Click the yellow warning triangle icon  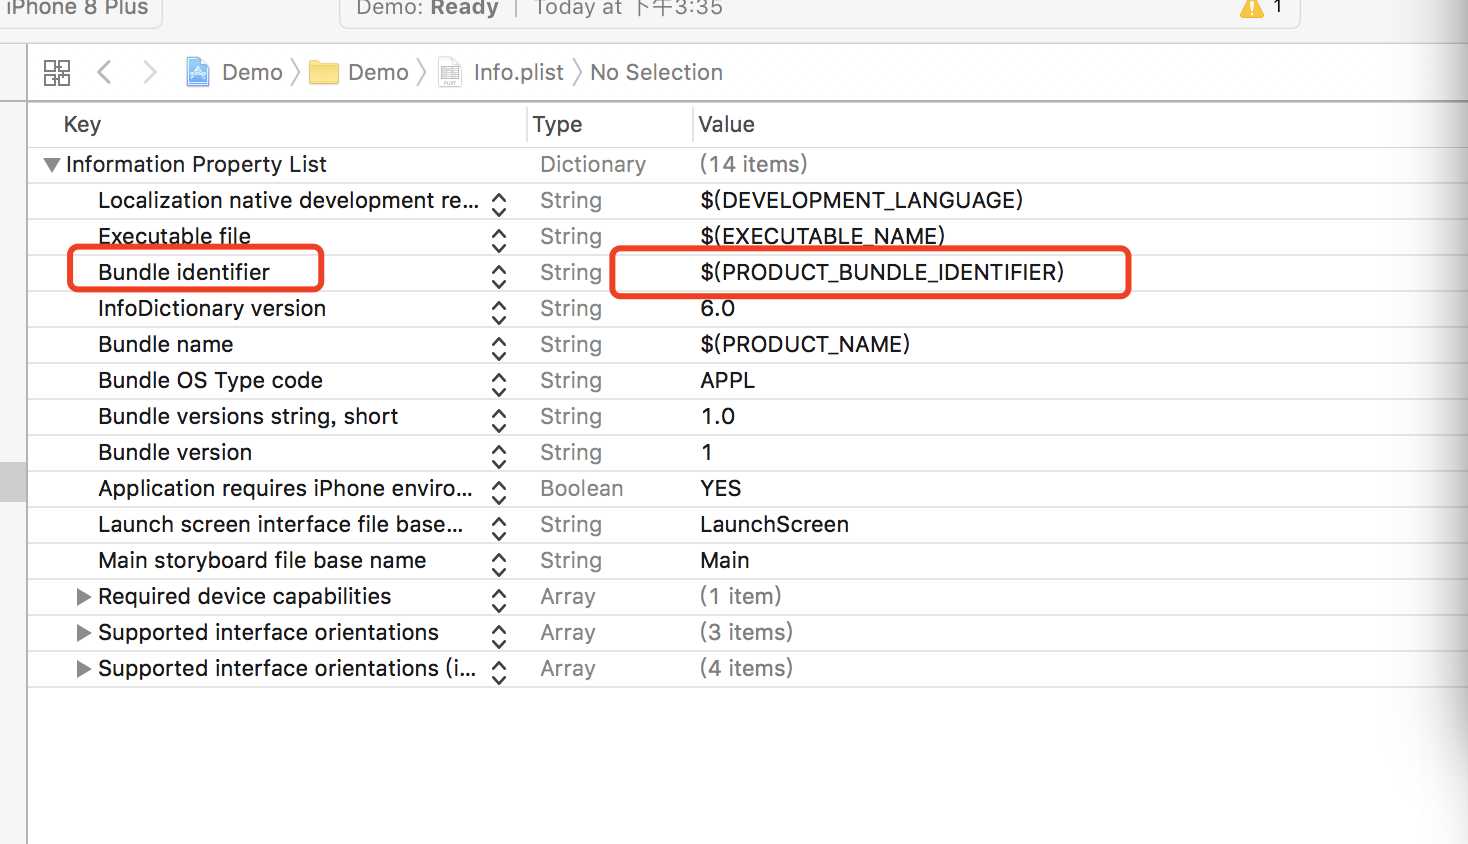1251,9
